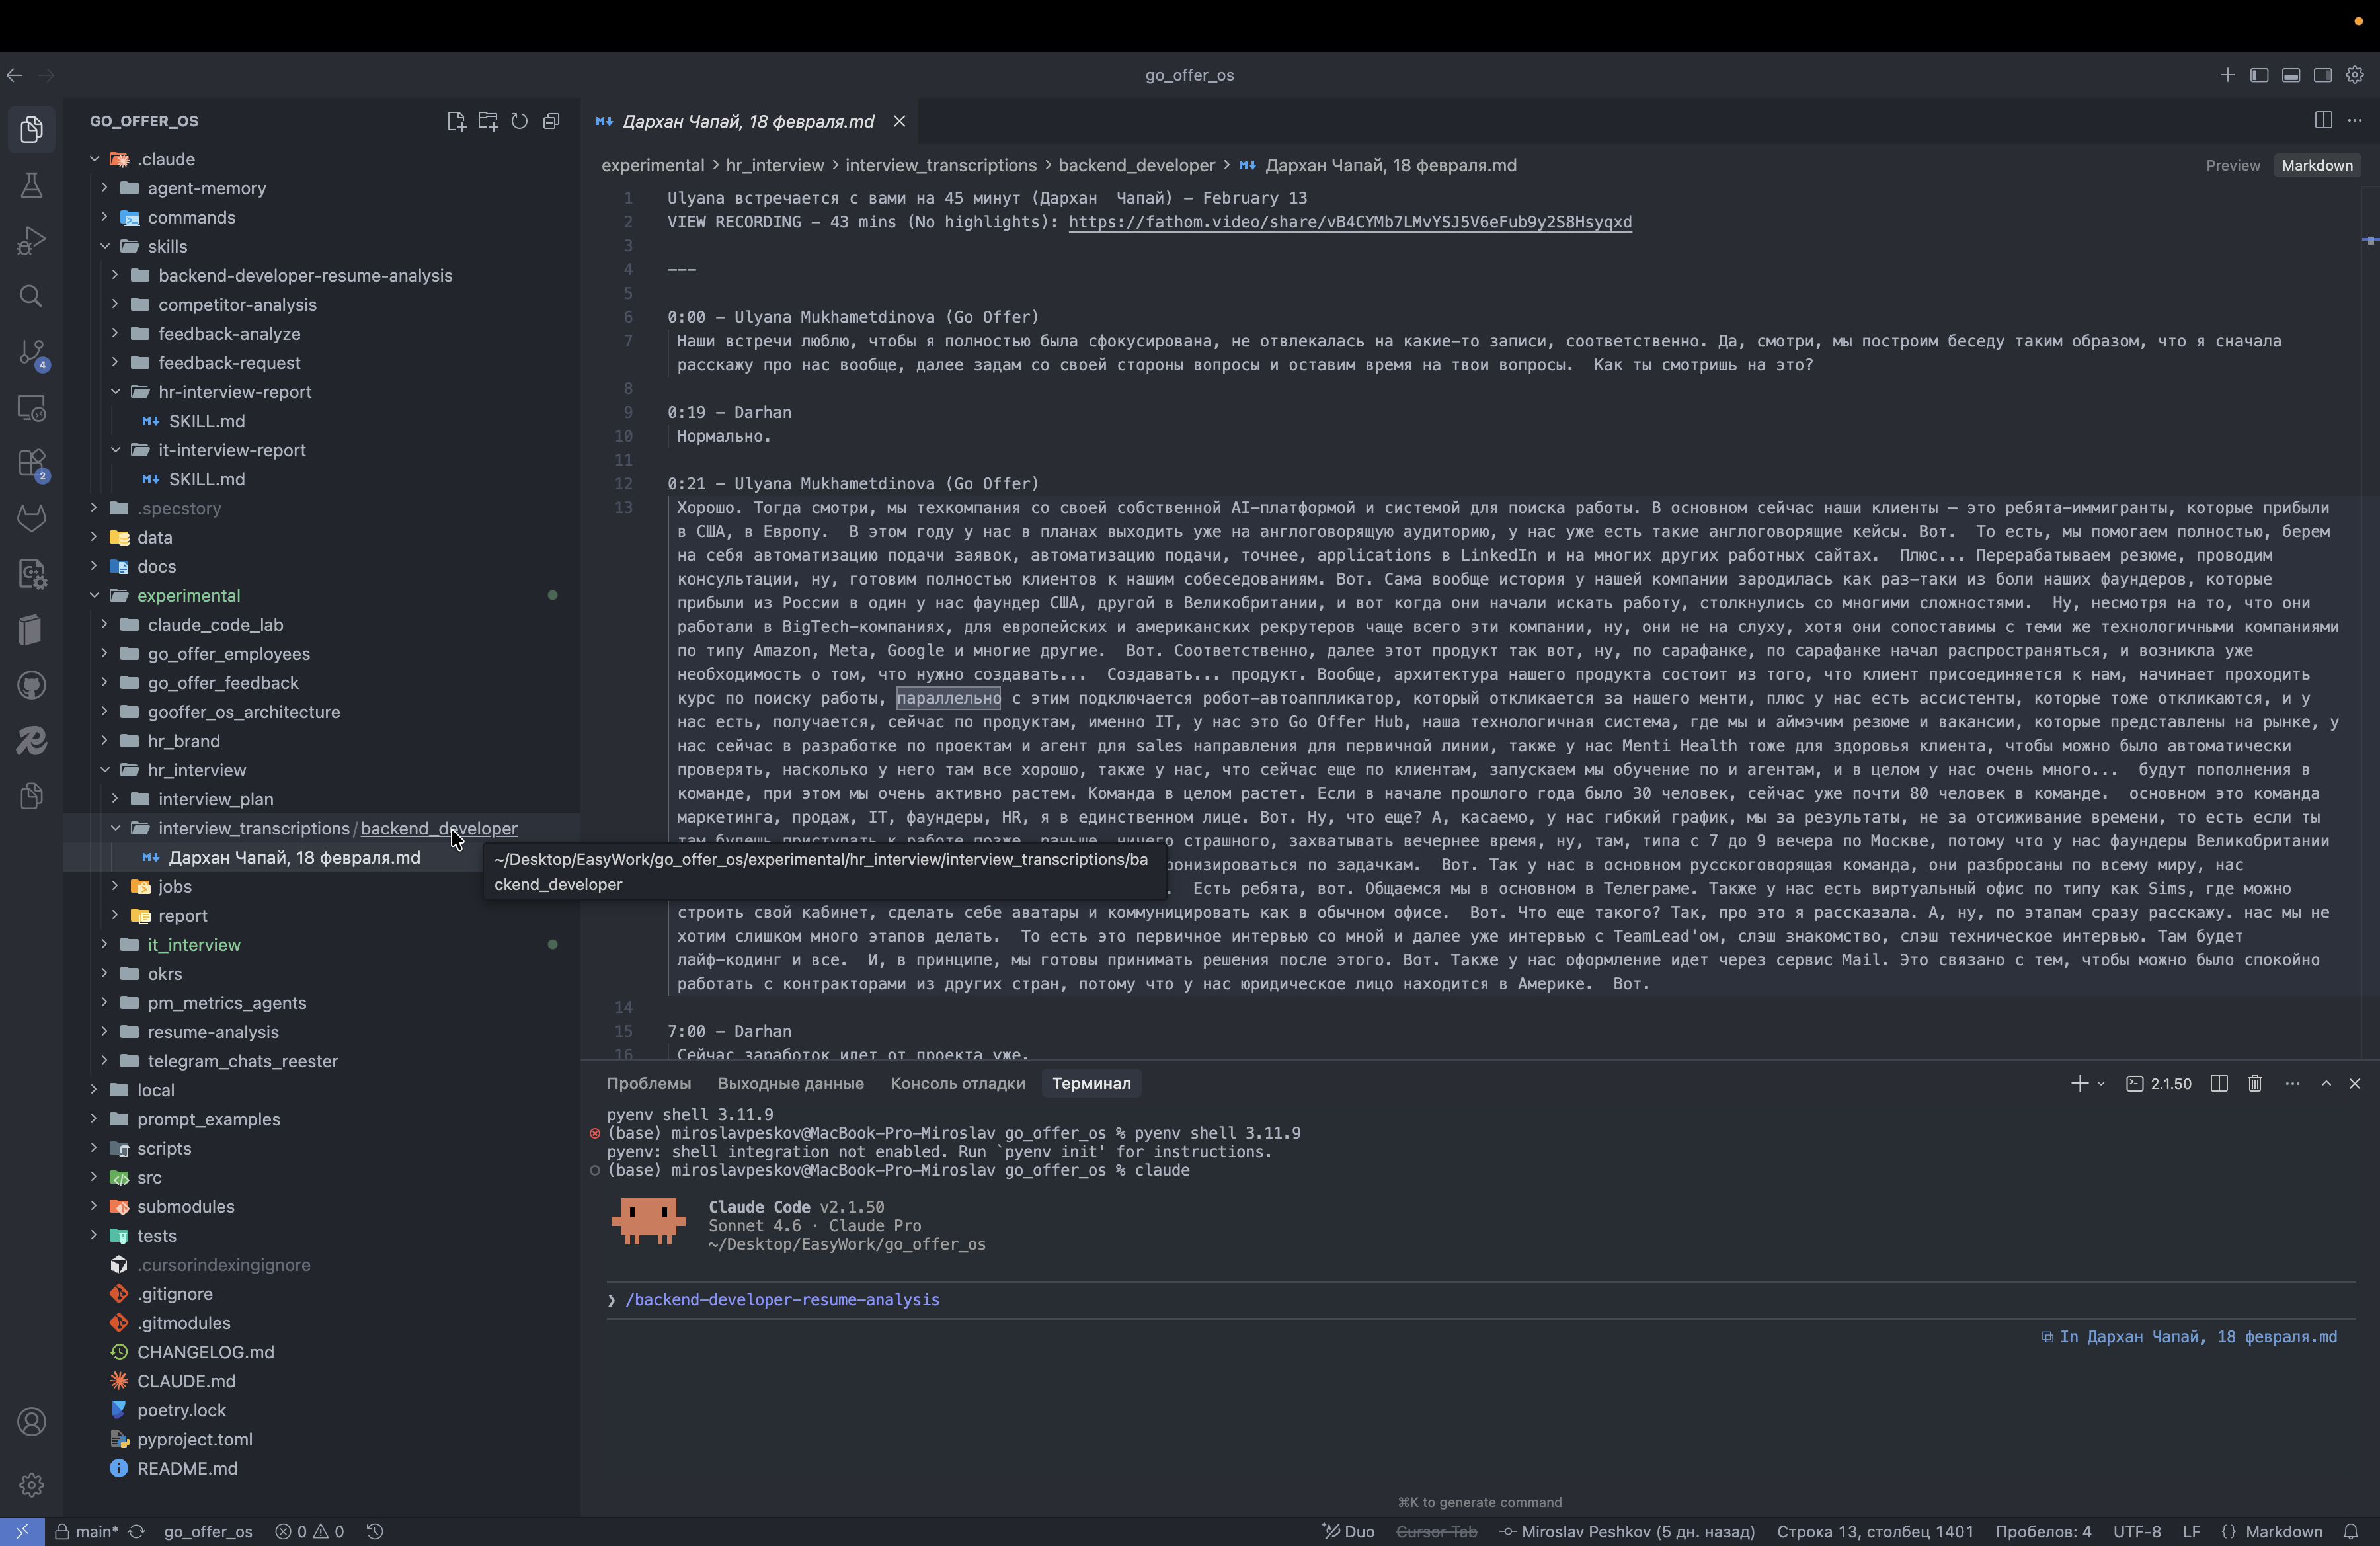
Task: Open the fathom.video recording link
Action: tap(1350, 222)
